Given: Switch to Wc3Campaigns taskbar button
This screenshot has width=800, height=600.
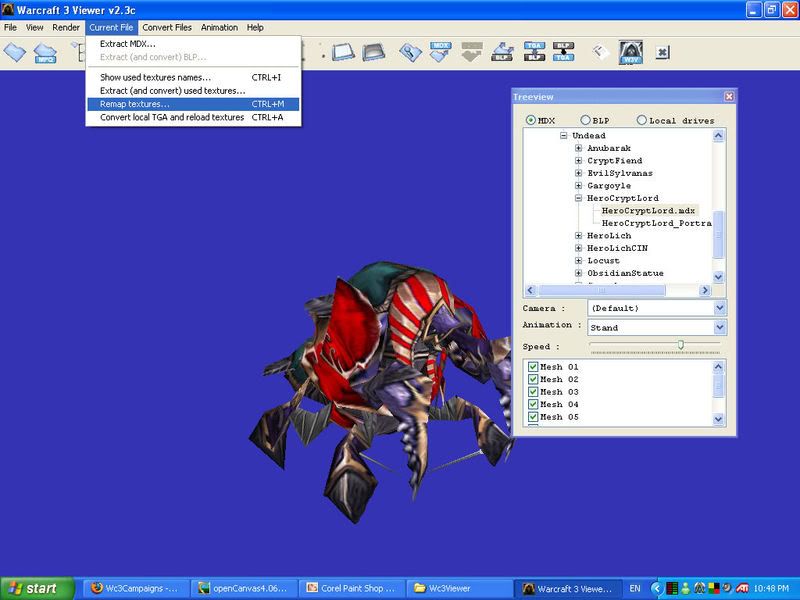Looking at the screenshot, I should (x=136, y=588).
